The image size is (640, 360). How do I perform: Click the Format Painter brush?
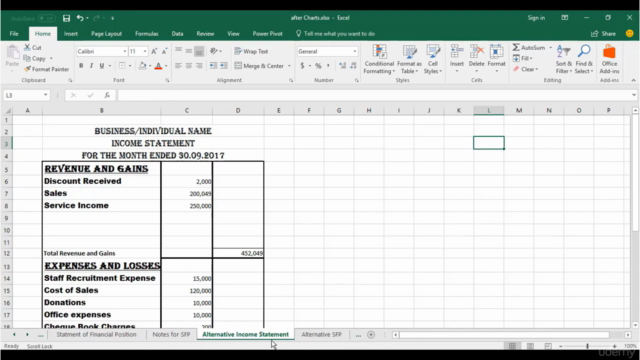click(x=27, y=69)
